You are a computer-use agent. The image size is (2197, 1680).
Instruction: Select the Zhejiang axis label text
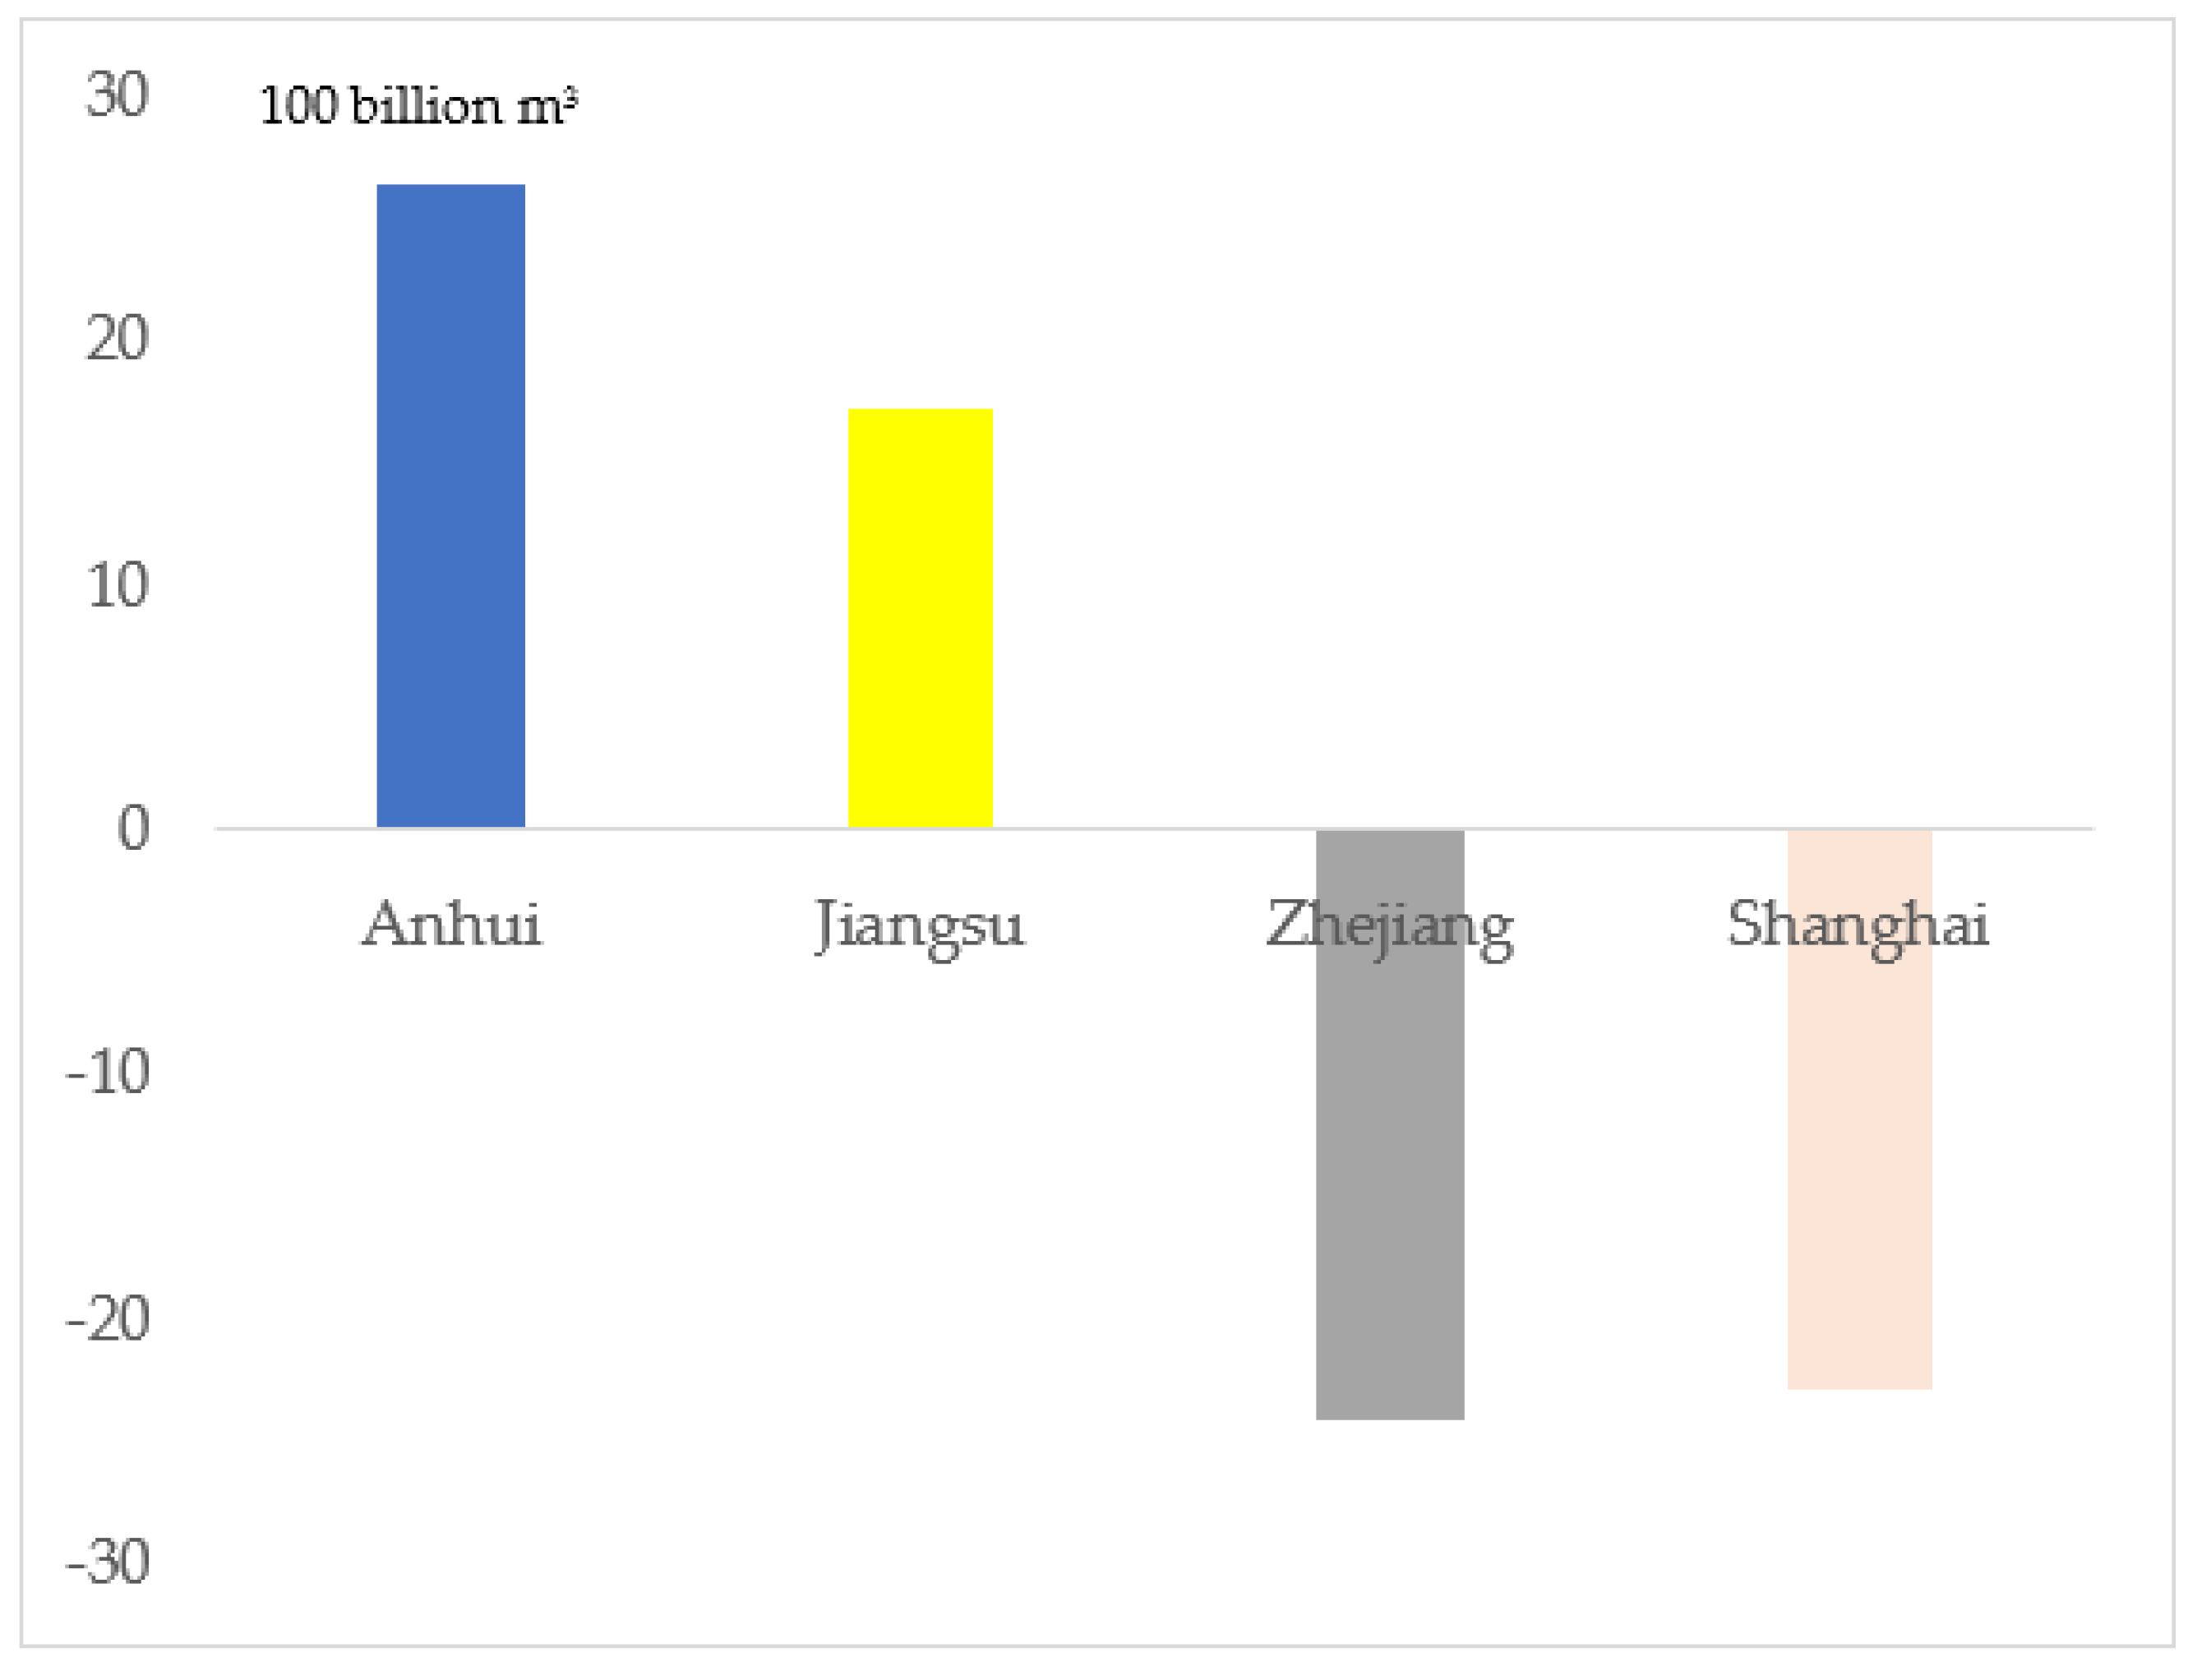tap(1389, 926)
